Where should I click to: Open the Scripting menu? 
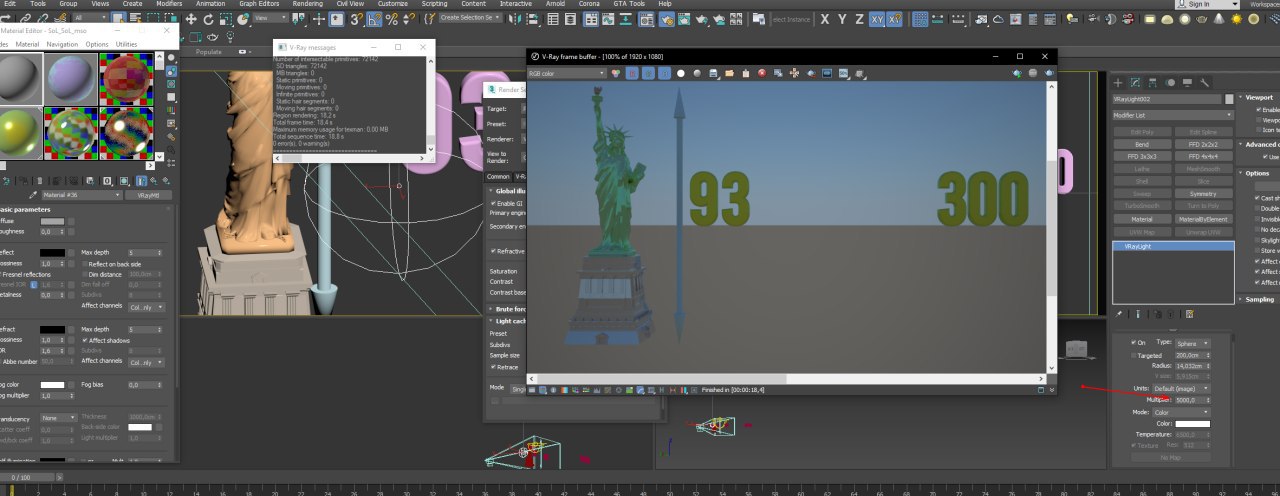coord(434,4)
